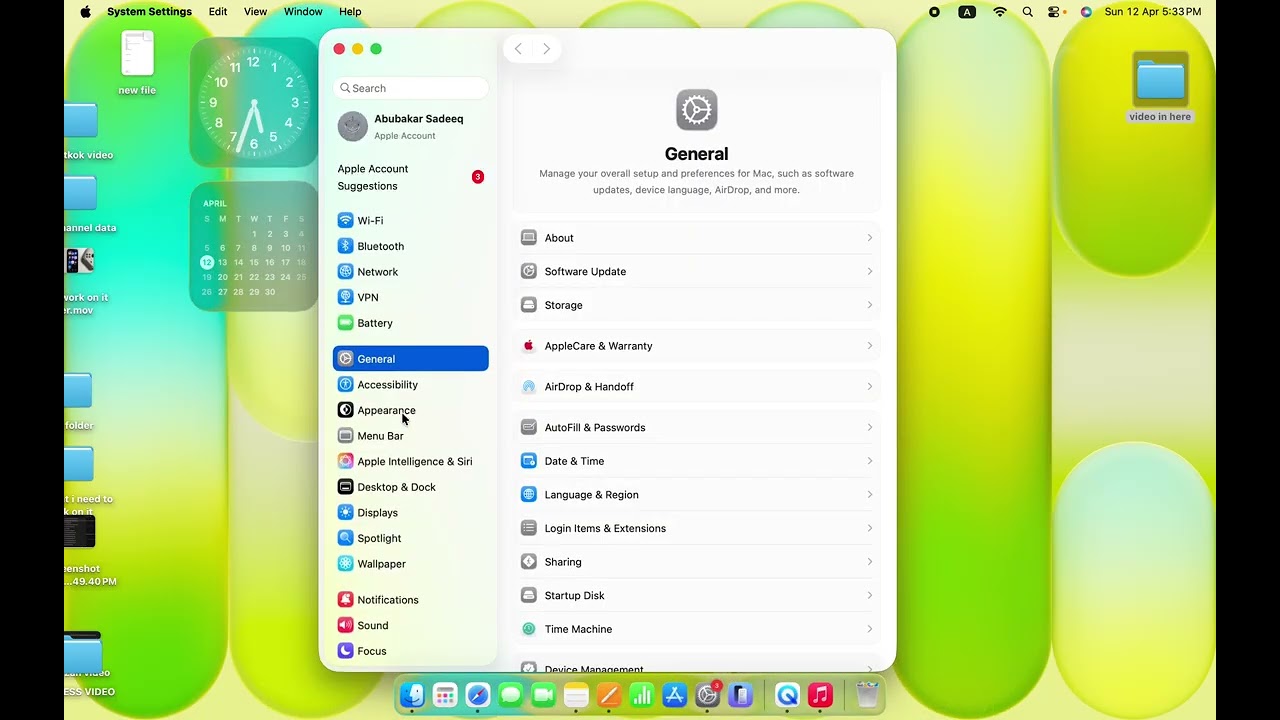1280x720 pixels.
Task: Select Notifications bell icon
Action: coord(345,600)
